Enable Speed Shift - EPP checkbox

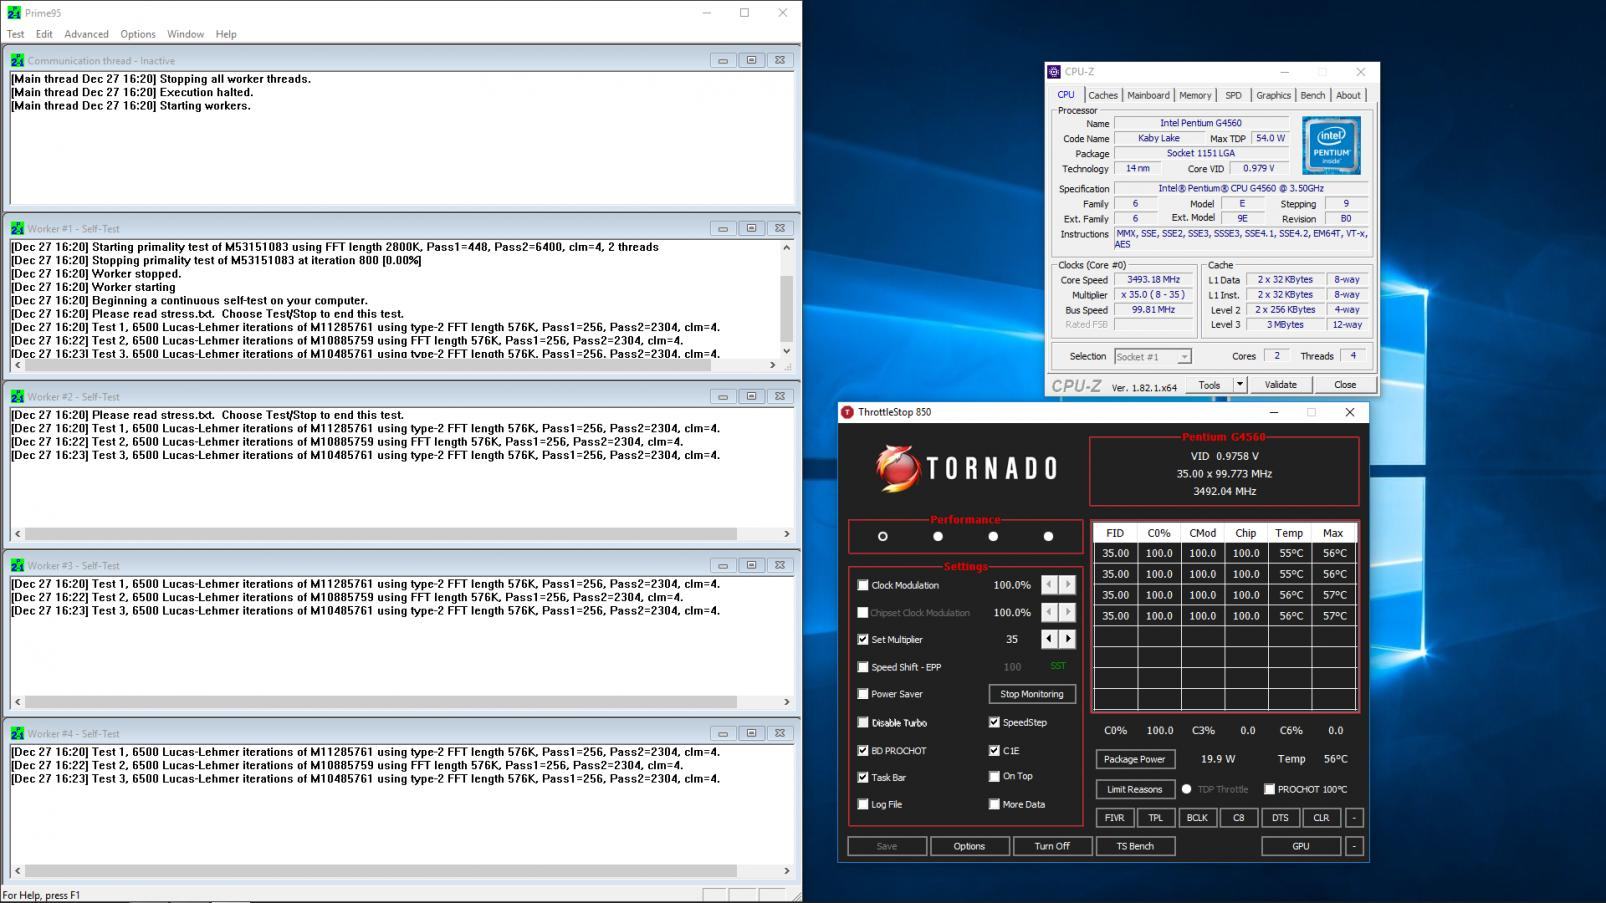pos(863,667)
